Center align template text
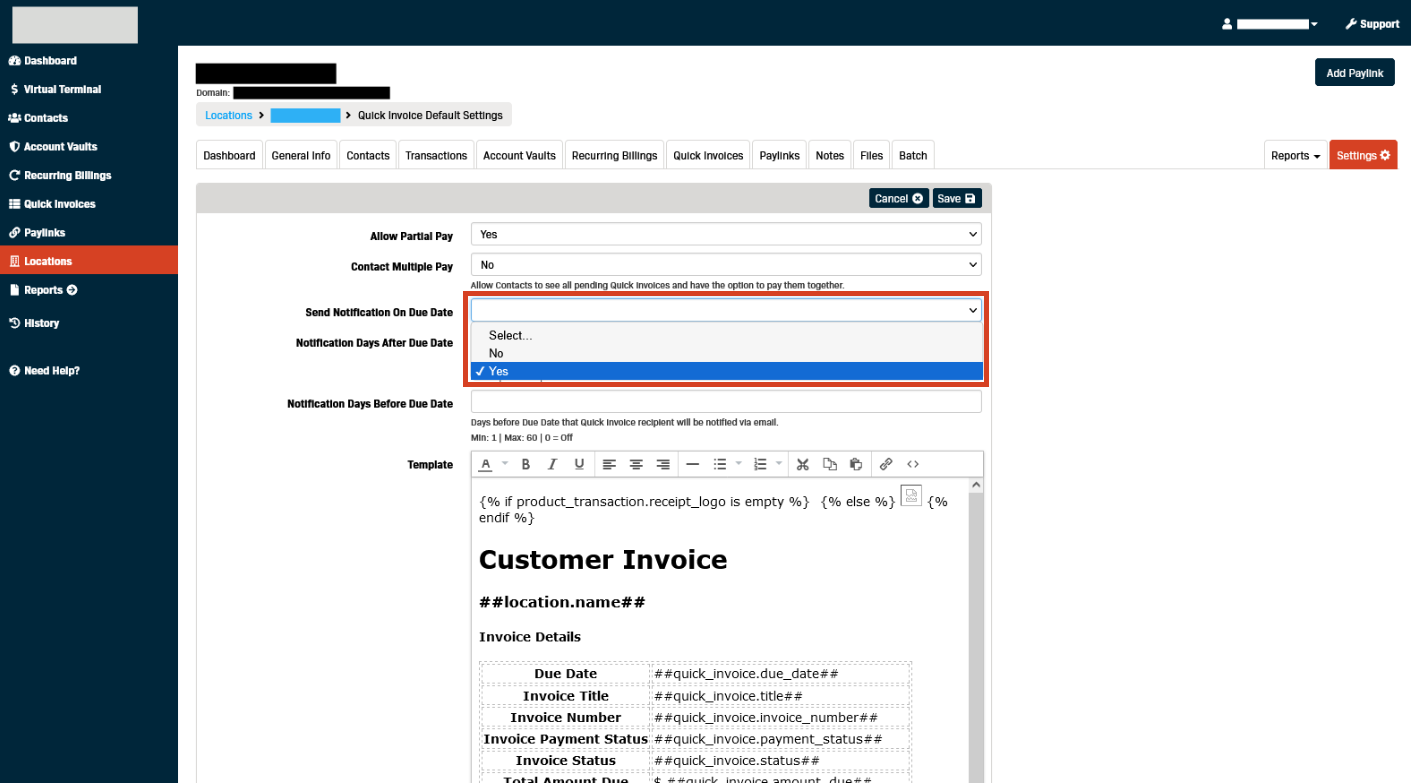 [x=636, y=464]
